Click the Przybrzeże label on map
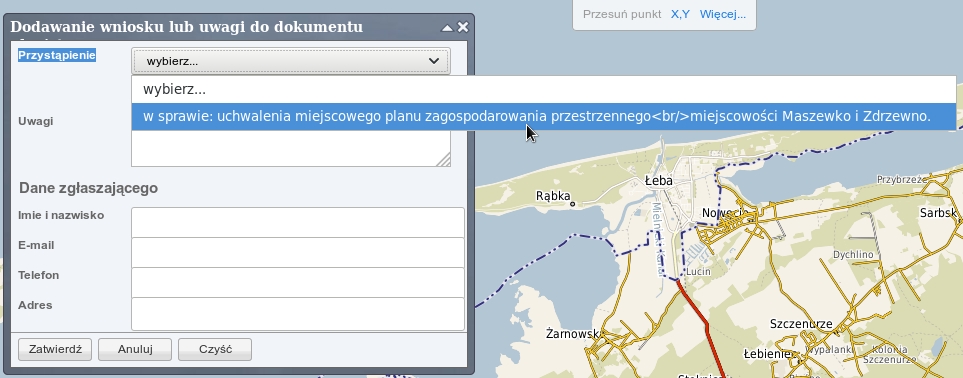The width and height of the screenshot is (963, 378). (x=902, y=179)
